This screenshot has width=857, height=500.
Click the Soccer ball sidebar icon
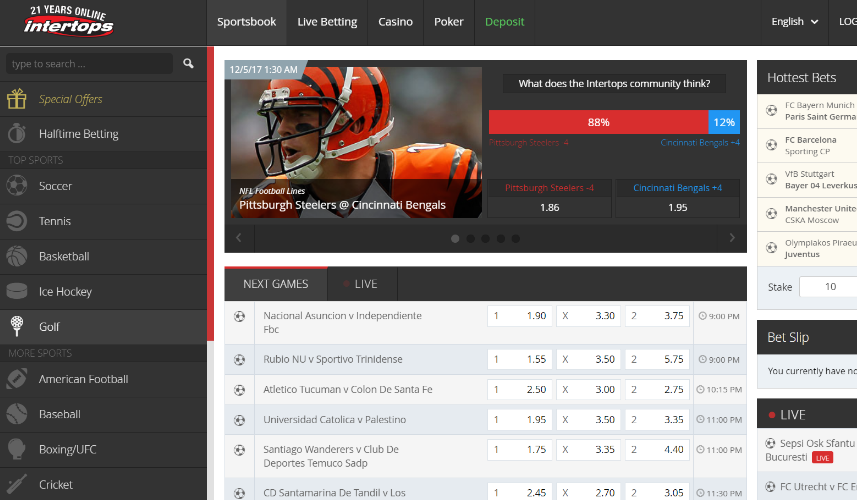[x=16, y=186]
